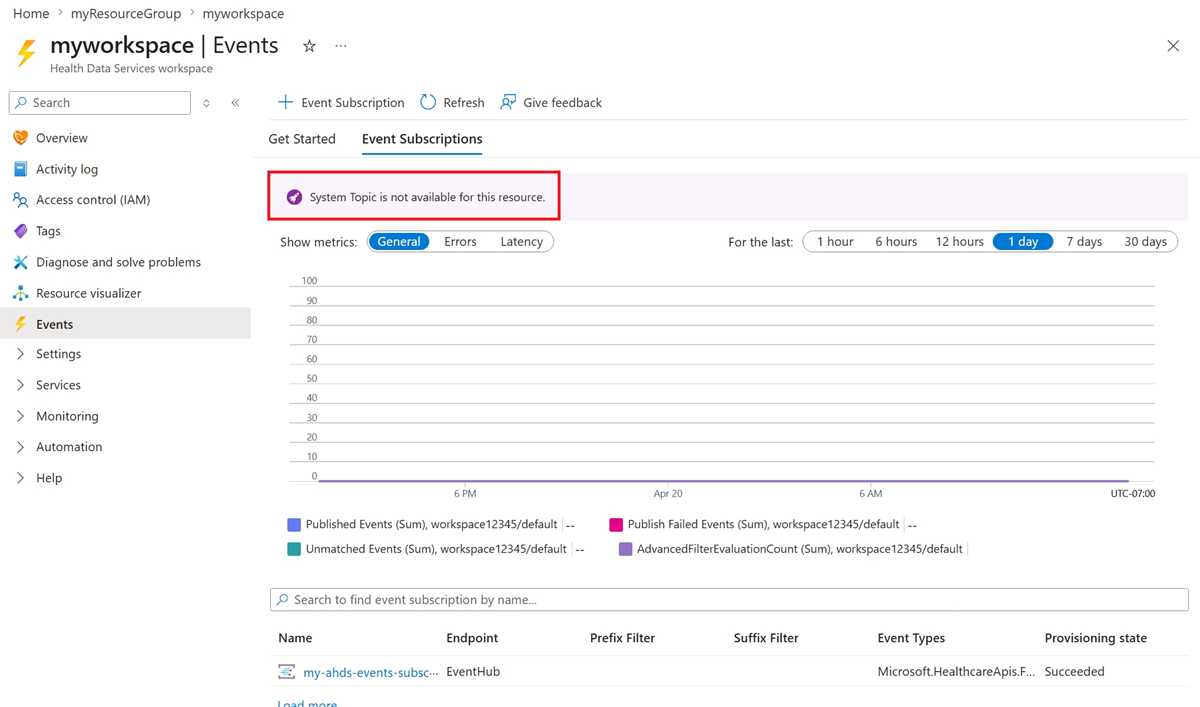Toggle Unmatched Events teal legend swatch
The width and height of the screenshot is (1200, 707).
click(294, 549)
